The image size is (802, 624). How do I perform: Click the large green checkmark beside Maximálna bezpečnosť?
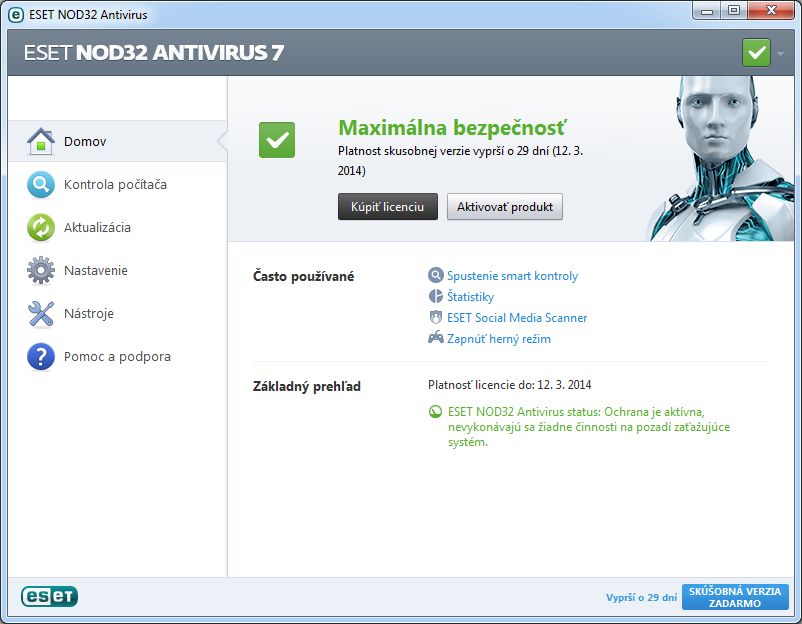click(x=277, y=140)
